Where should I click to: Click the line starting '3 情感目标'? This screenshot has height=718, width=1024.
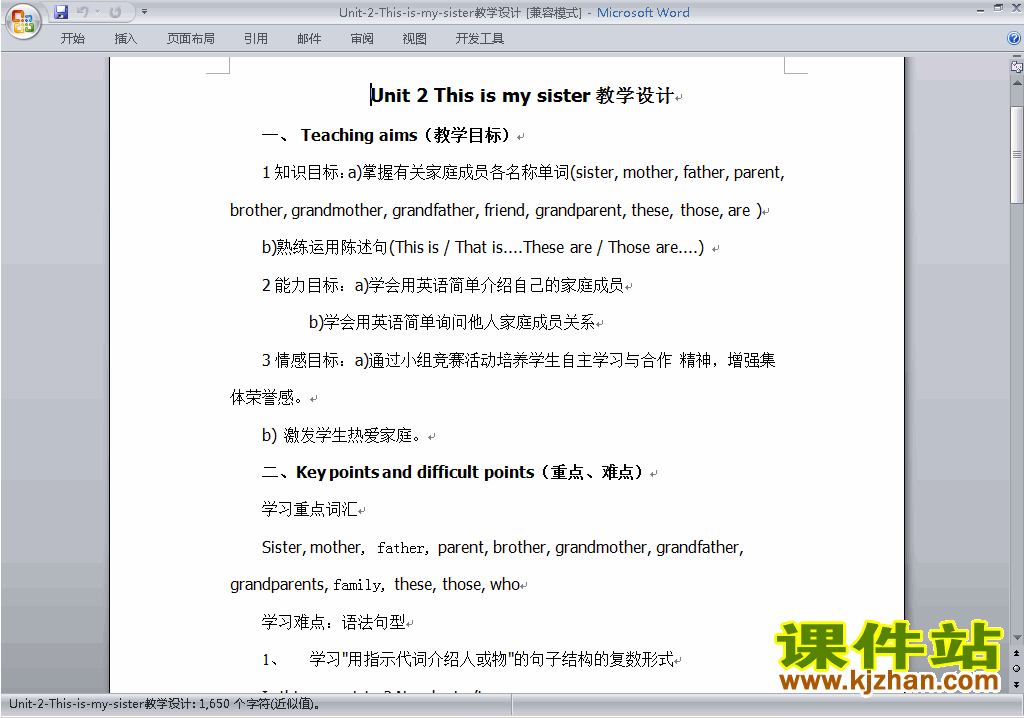[x=519, y=361]
